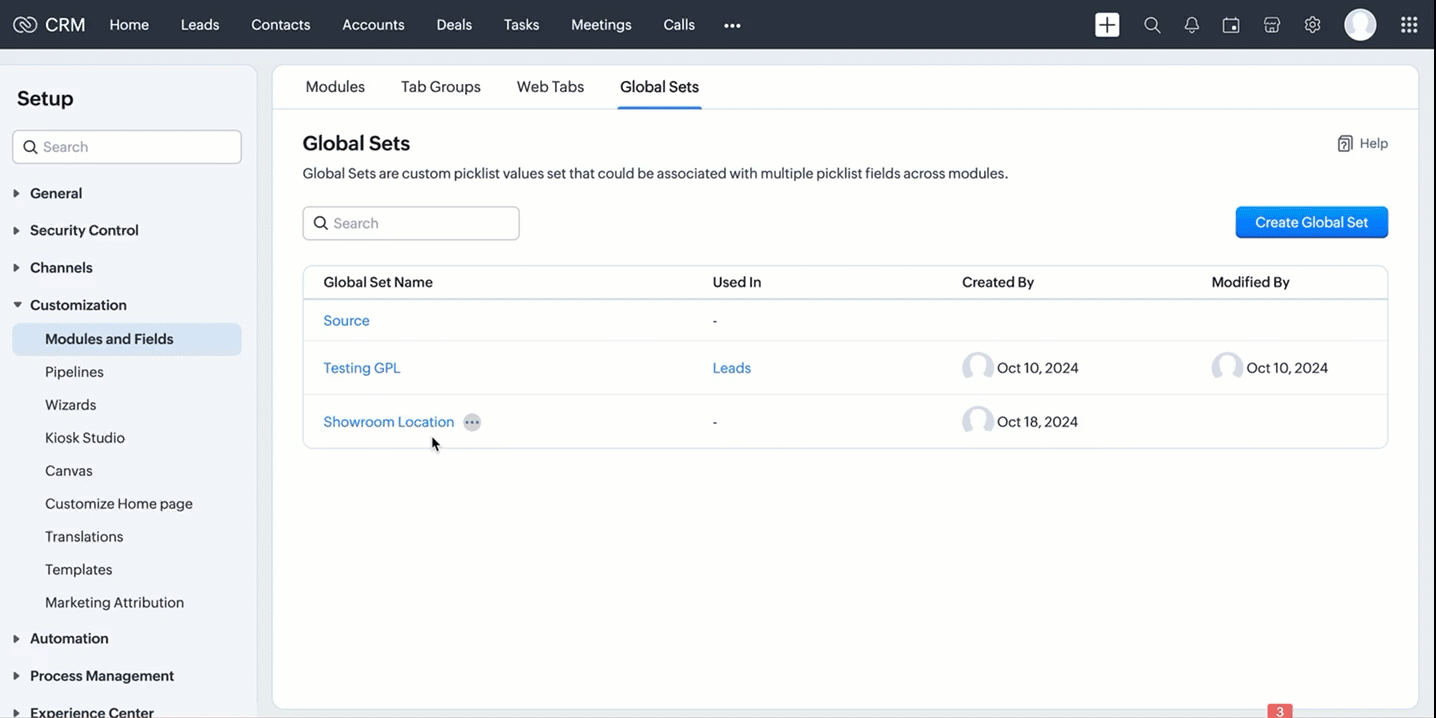Open the calendar icon in top bar

click(1231, 25)
